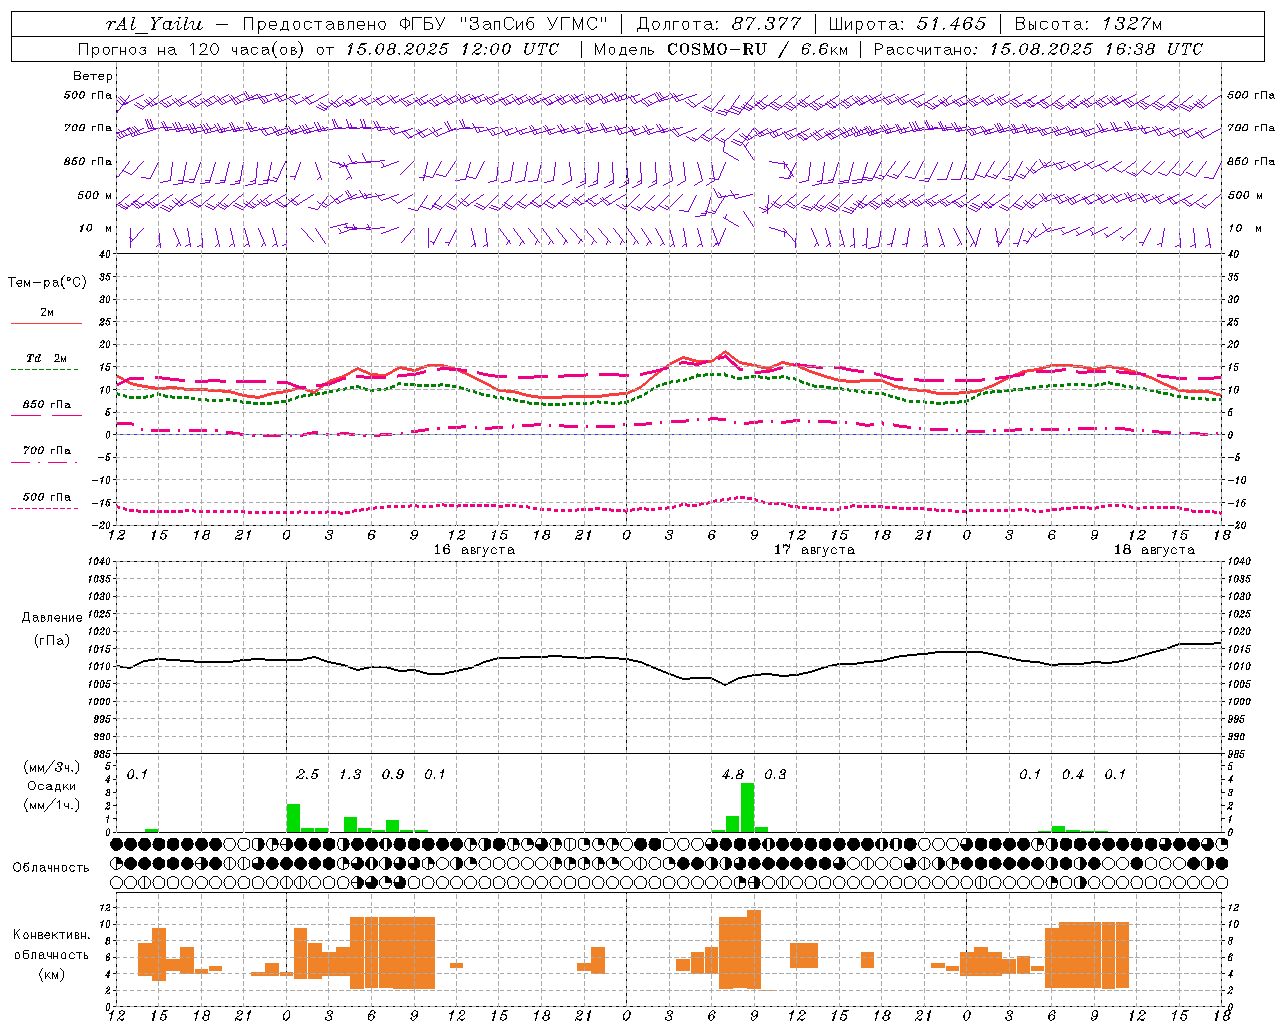Click the forecast start time 12:00 UTC
Image resolution: width=1280 pixels, height=1024 pixels.
coord(509,49)
